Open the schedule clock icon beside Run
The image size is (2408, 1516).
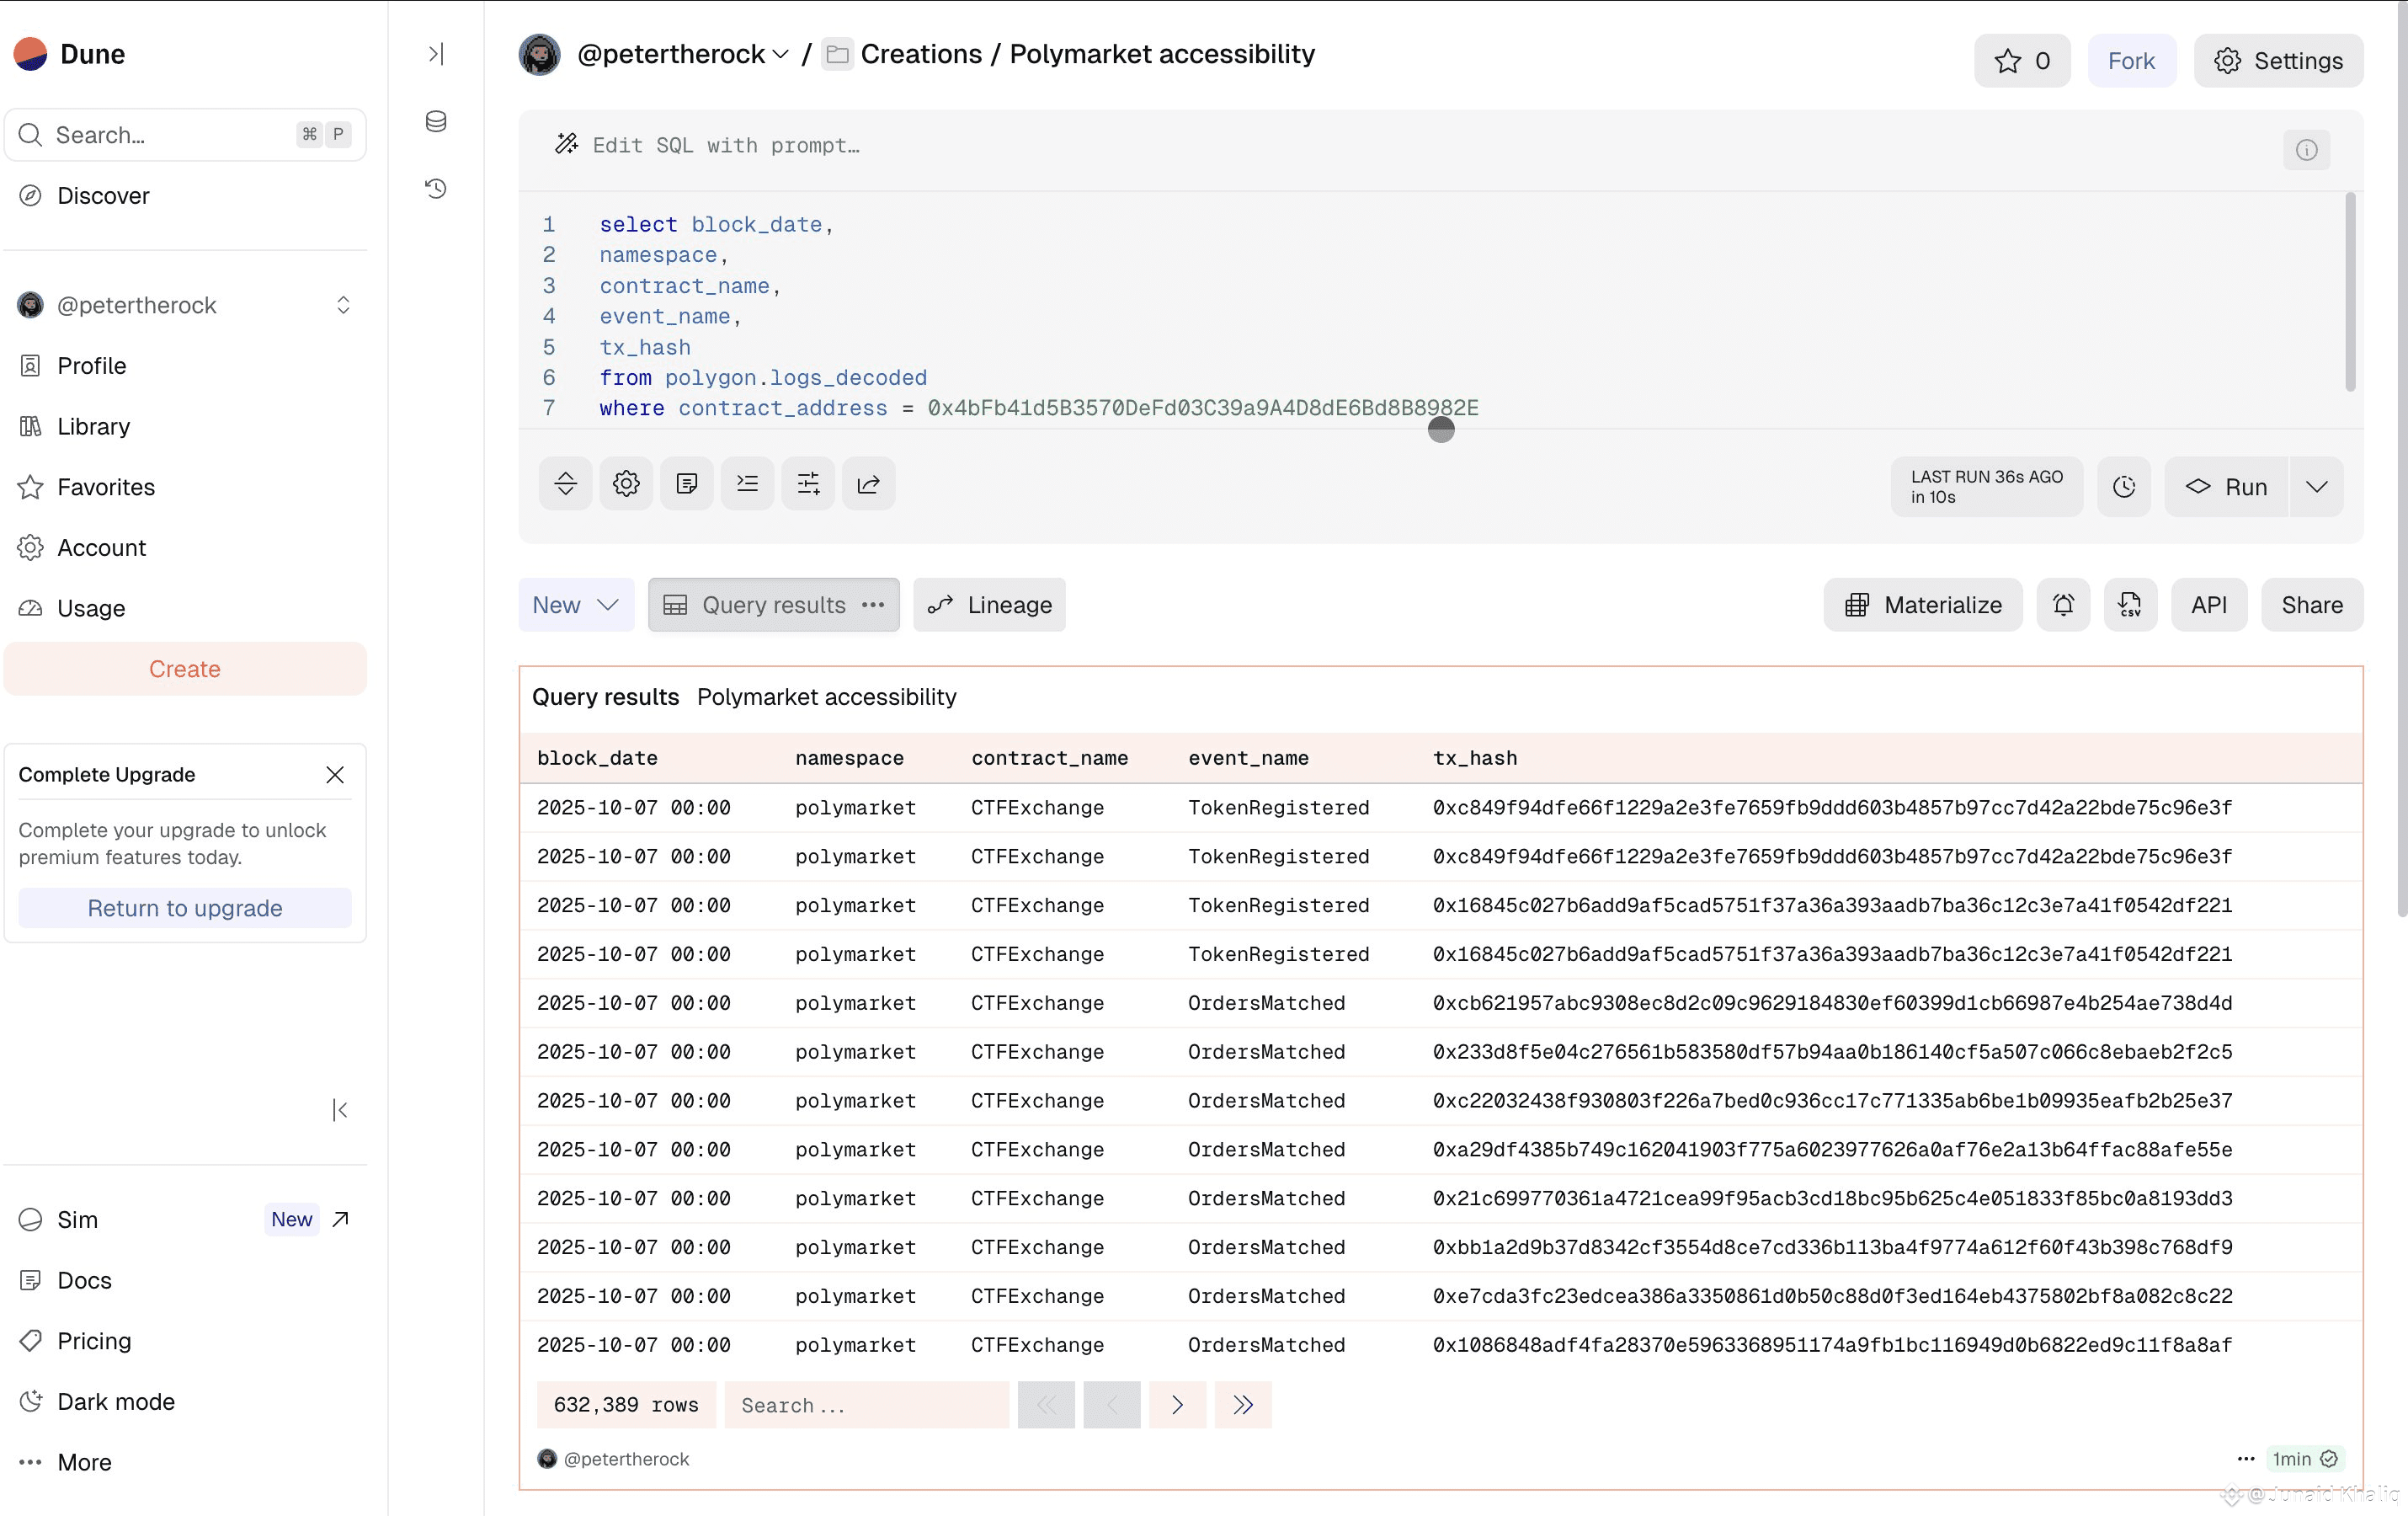[2124, 487]
